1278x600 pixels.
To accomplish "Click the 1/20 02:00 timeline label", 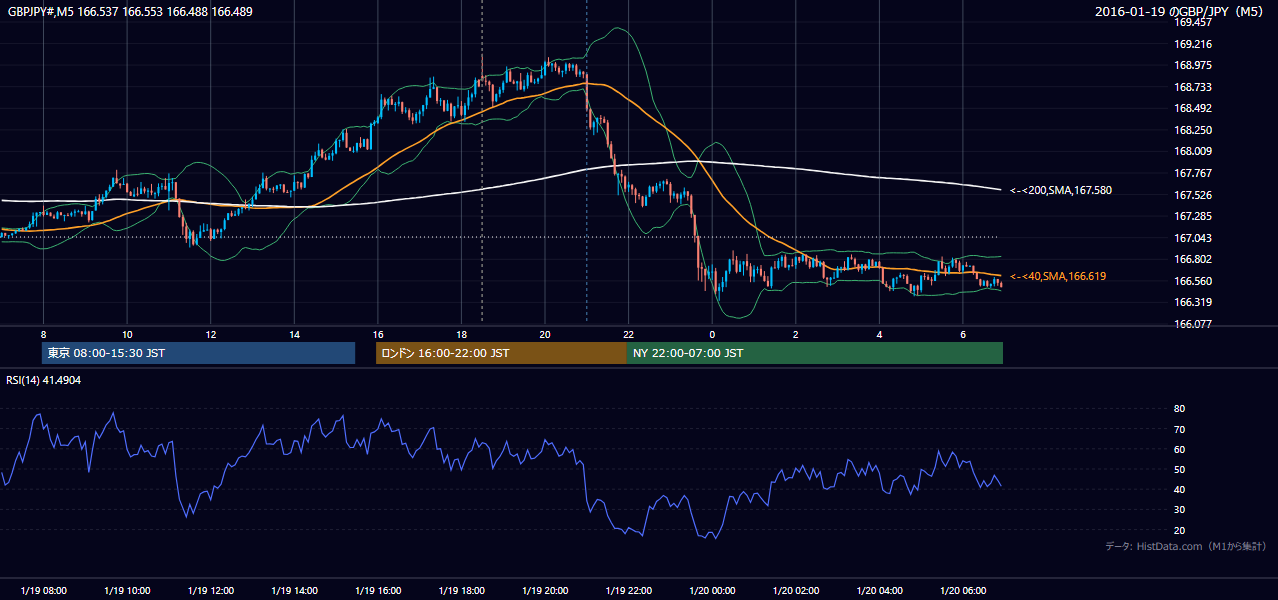I will [x=797, y=591].
